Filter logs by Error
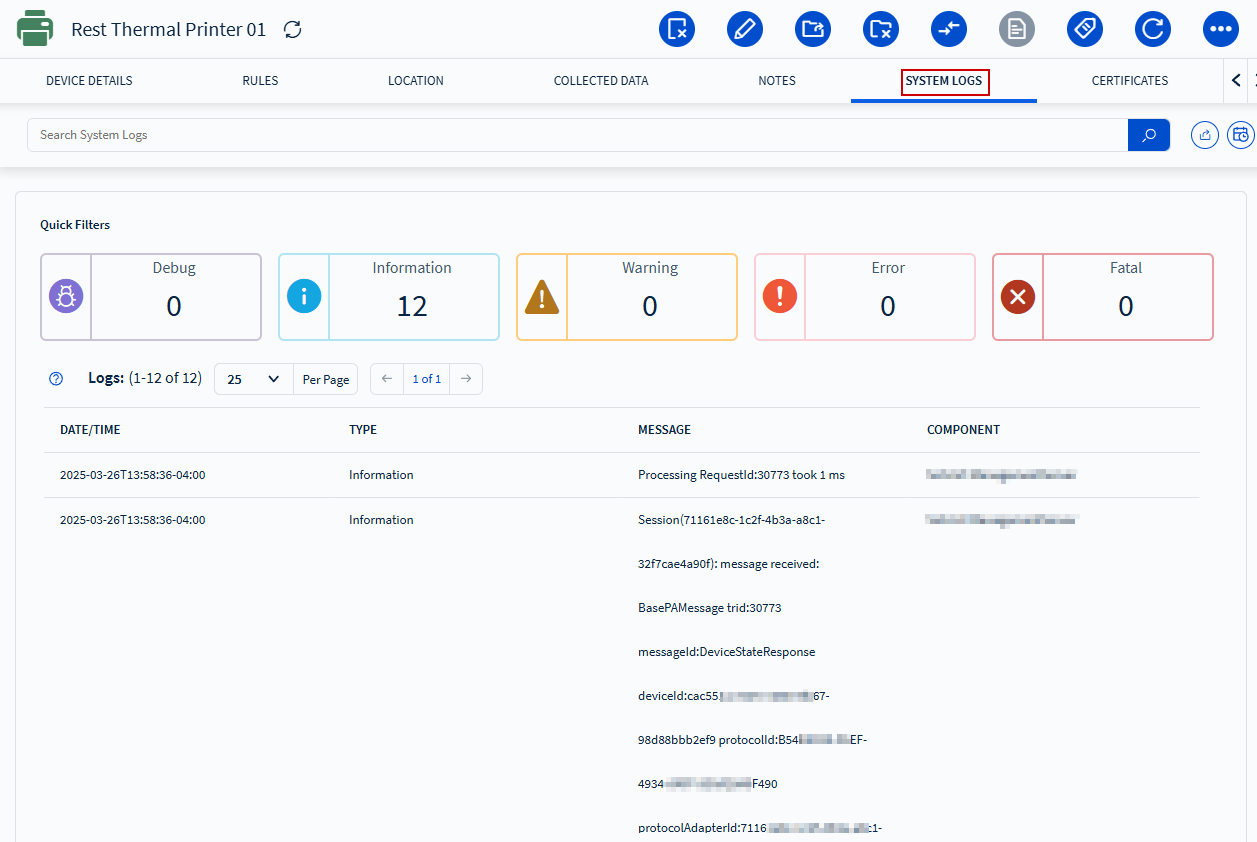This screenshot has width=1257, height=842. tap(865, 297)
